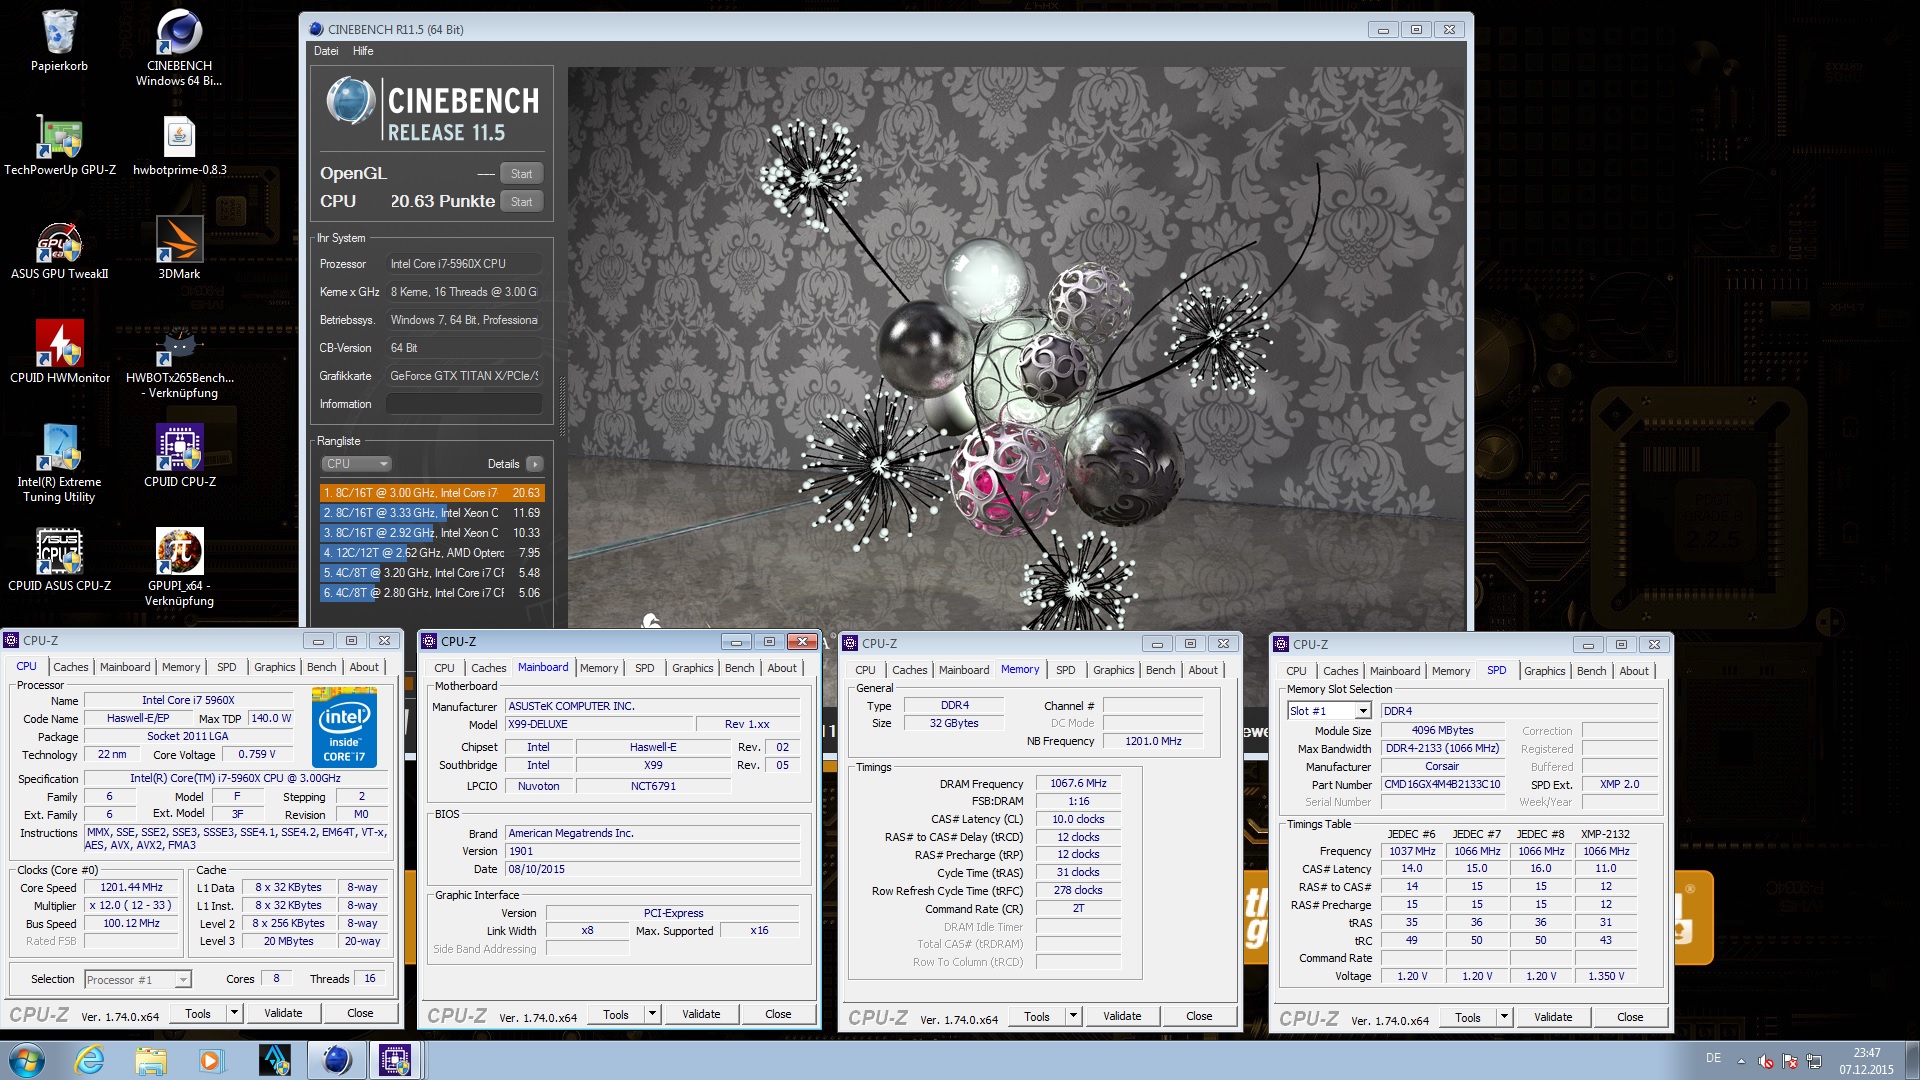Screen dimensions: 1920x1080
Task: Select ranking row 8C/16T @ 3.33 GHz Xeon
Action: coord(432,513)
